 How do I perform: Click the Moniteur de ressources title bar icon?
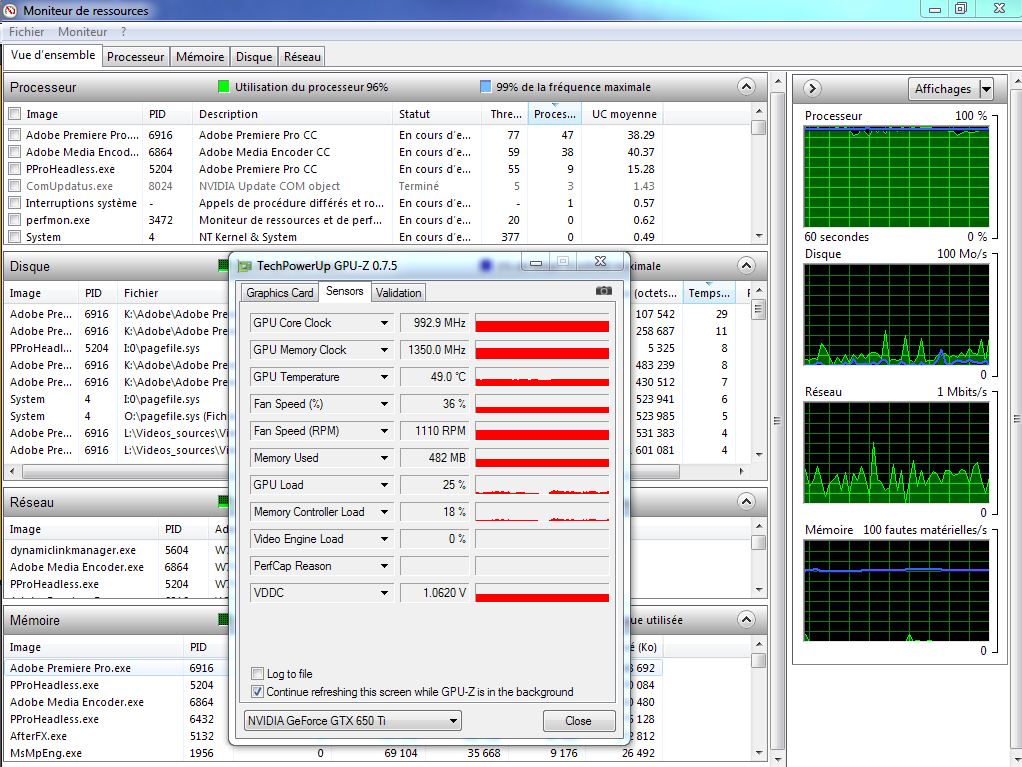(x=10, y=10)
